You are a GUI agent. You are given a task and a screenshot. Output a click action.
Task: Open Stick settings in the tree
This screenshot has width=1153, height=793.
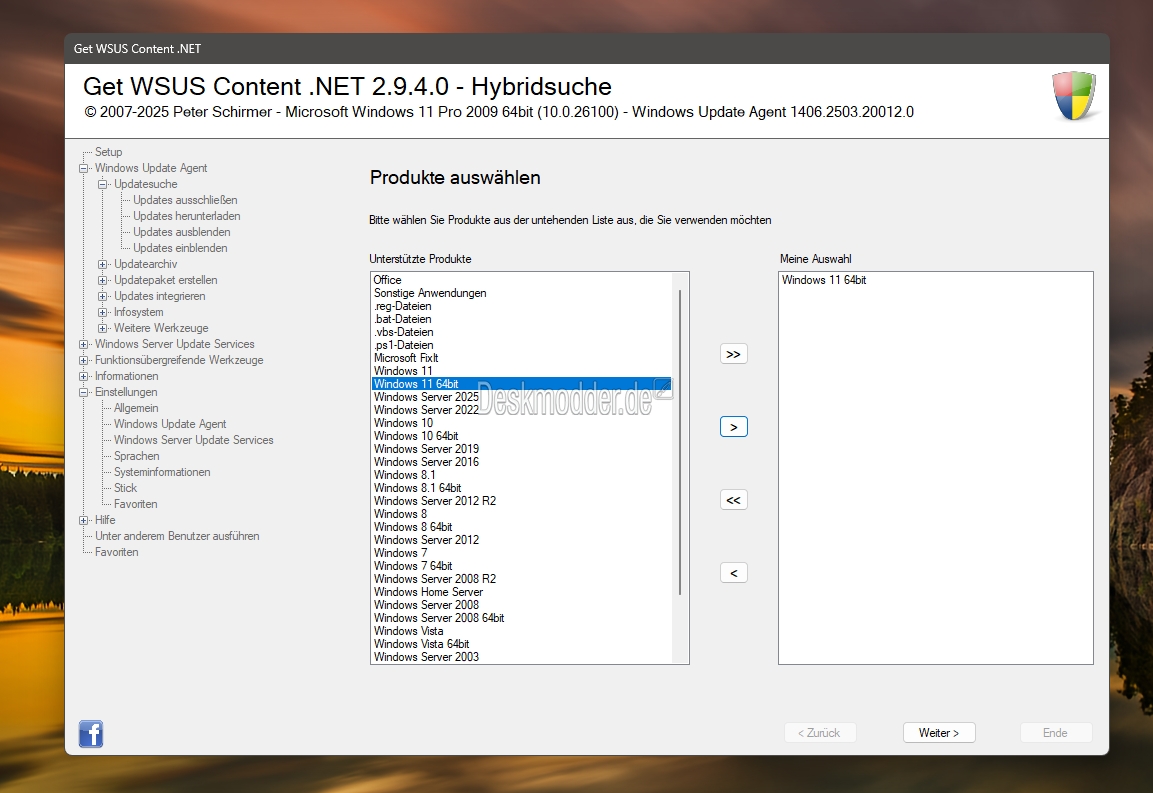tap(125, 488)
